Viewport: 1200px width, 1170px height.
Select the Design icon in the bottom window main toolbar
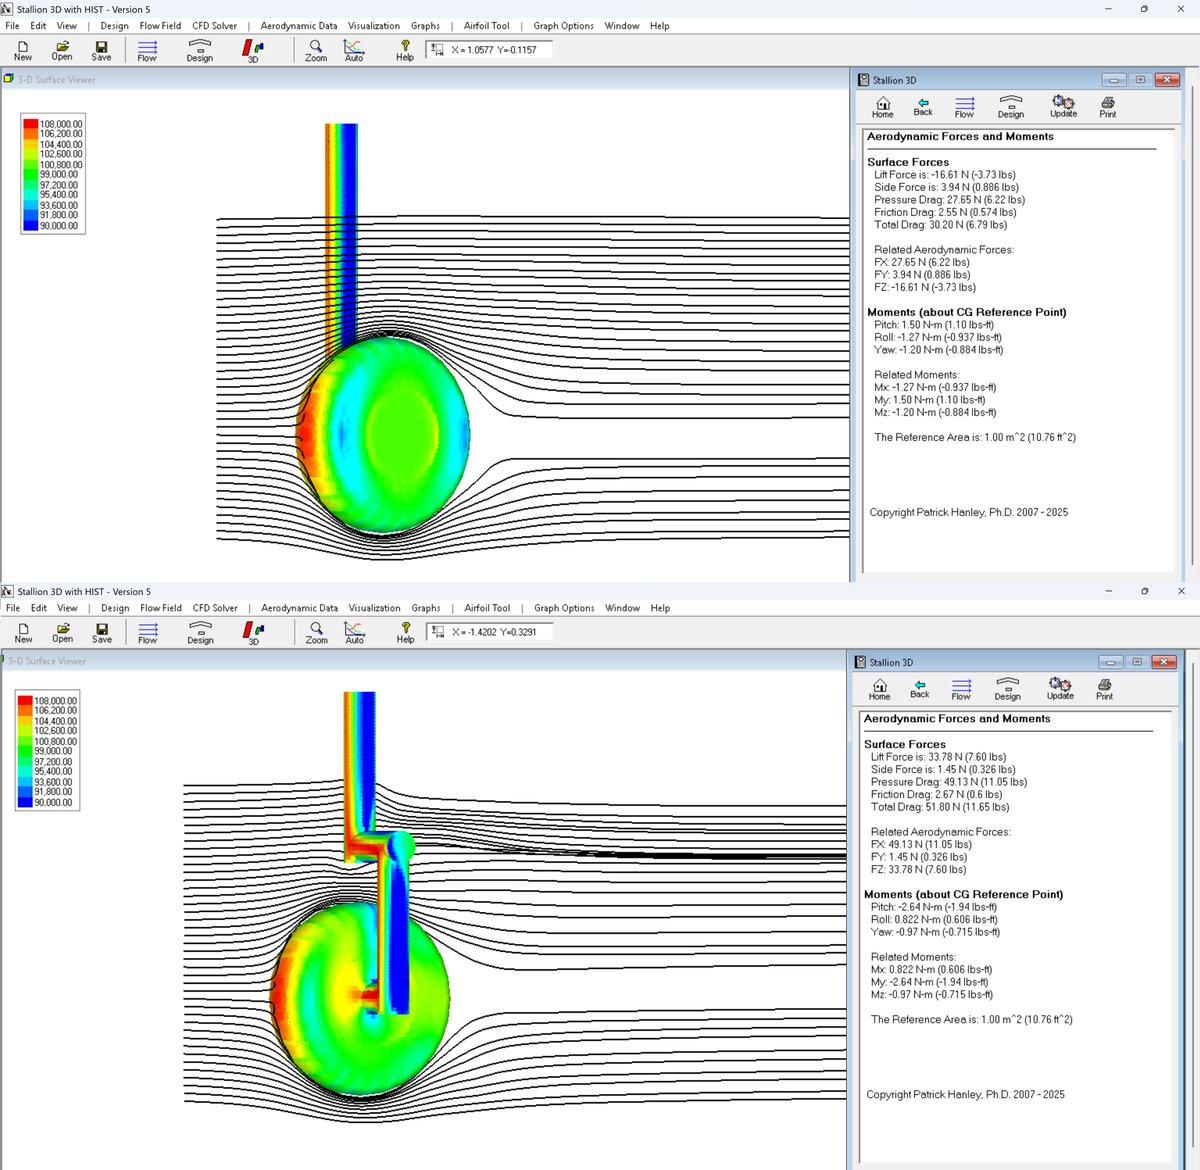pyautogui.click(x=200, y=632)
